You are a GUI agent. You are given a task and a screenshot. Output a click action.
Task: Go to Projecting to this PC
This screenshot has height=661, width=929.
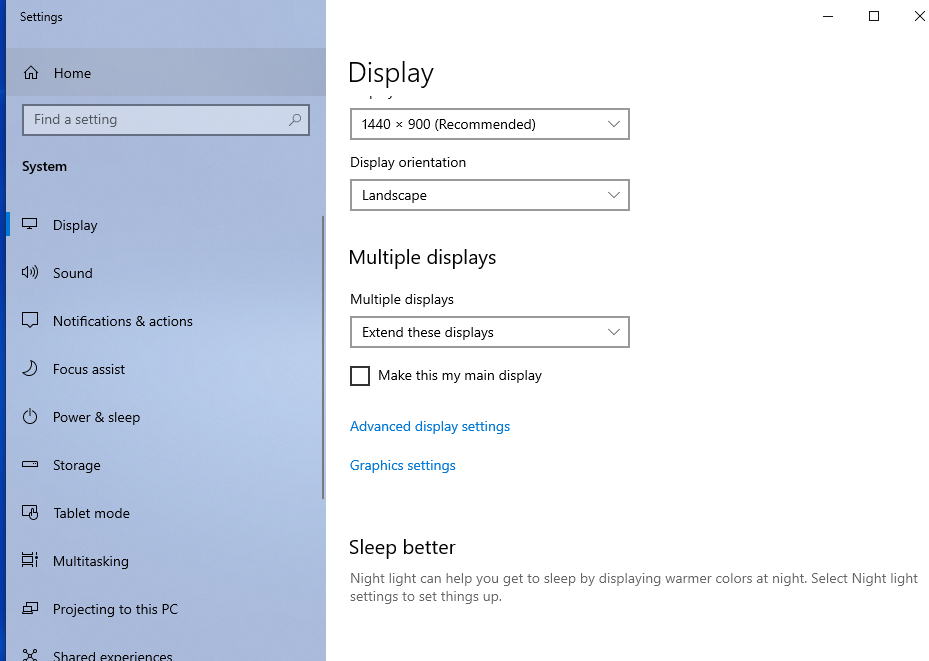[x=115, y=609]
